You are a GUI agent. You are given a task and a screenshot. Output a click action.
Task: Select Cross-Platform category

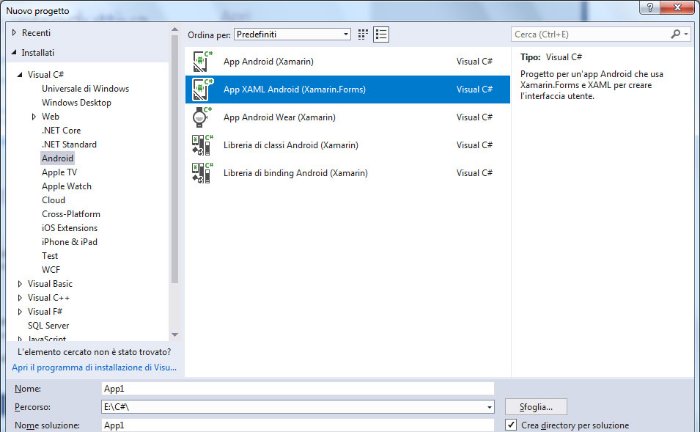pos(71,214)
